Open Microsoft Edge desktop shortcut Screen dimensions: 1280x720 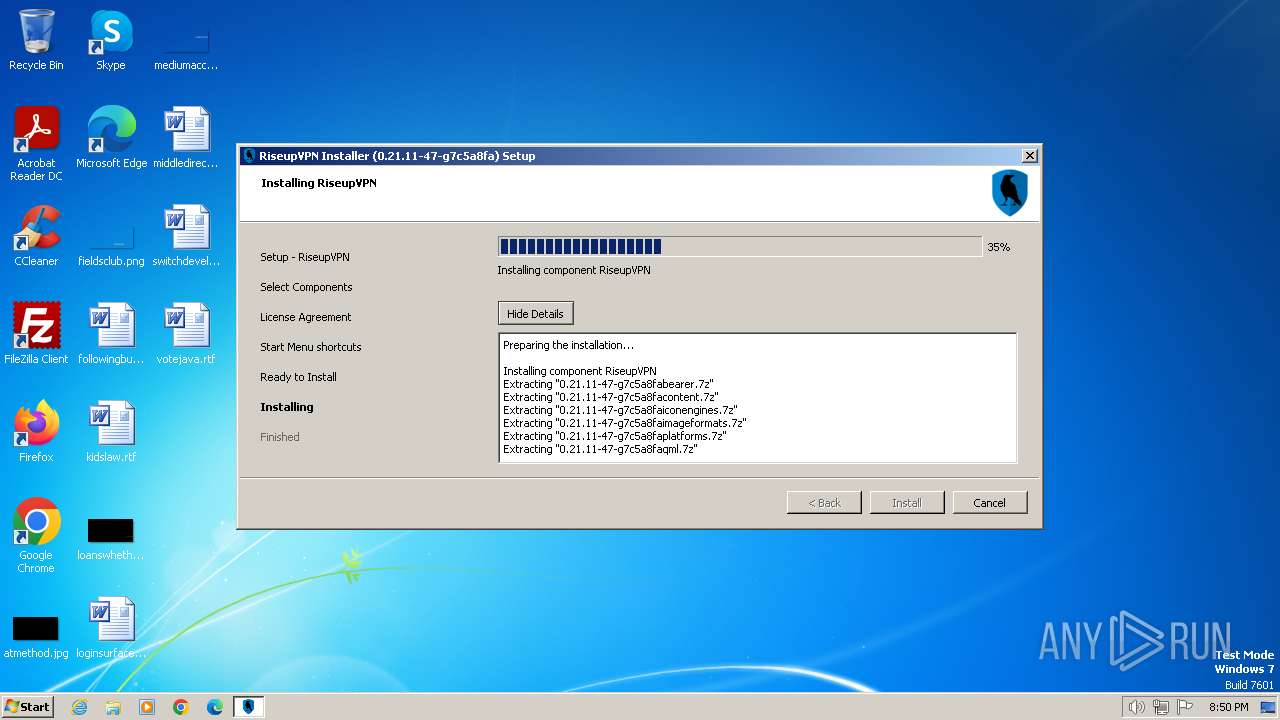pos(111,138)
